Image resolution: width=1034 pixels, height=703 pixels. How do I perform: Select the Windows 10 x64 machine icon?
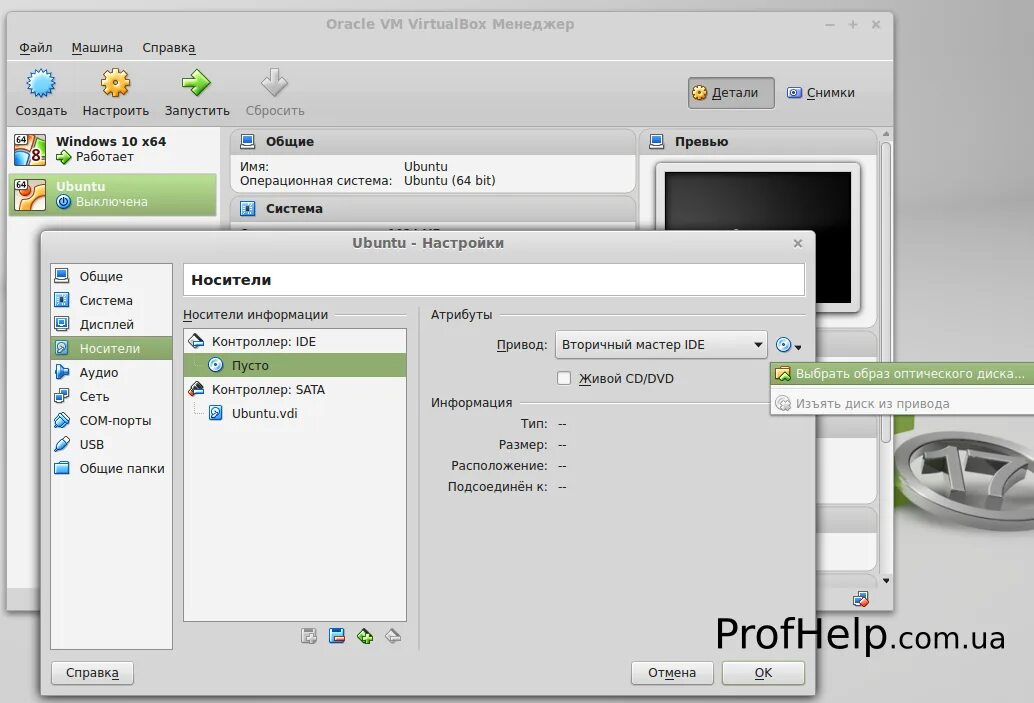30,150
